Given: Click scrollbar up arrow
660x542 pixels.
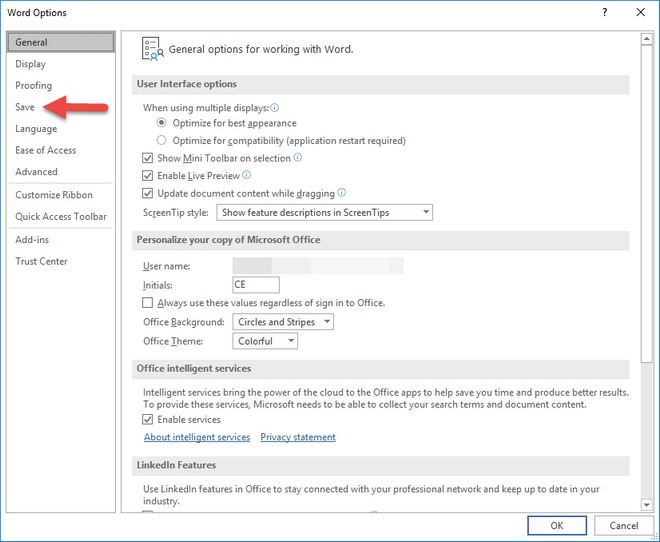Looking at the screenshot, I should (x=647, y=39).
